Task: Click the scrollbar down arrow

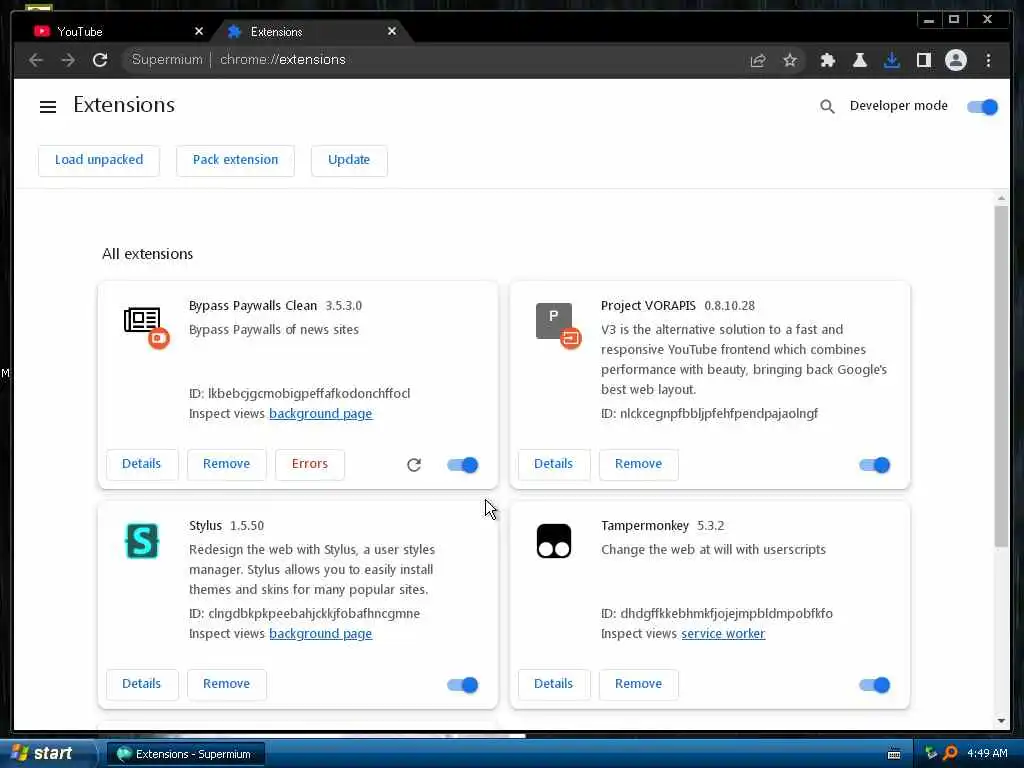Action: (1001, 721)
